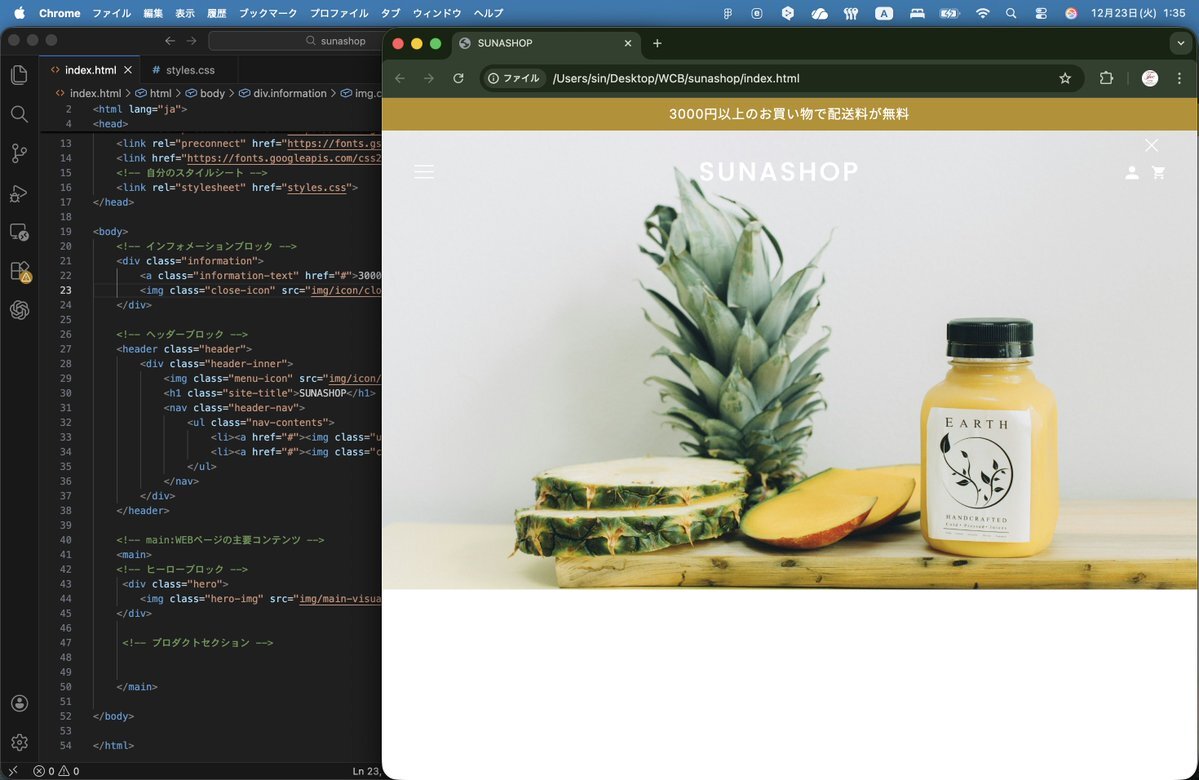The height and width of the screenshot is (780, 1199).
Task: Switch to the styles.css editor tab
Action: 189,70
